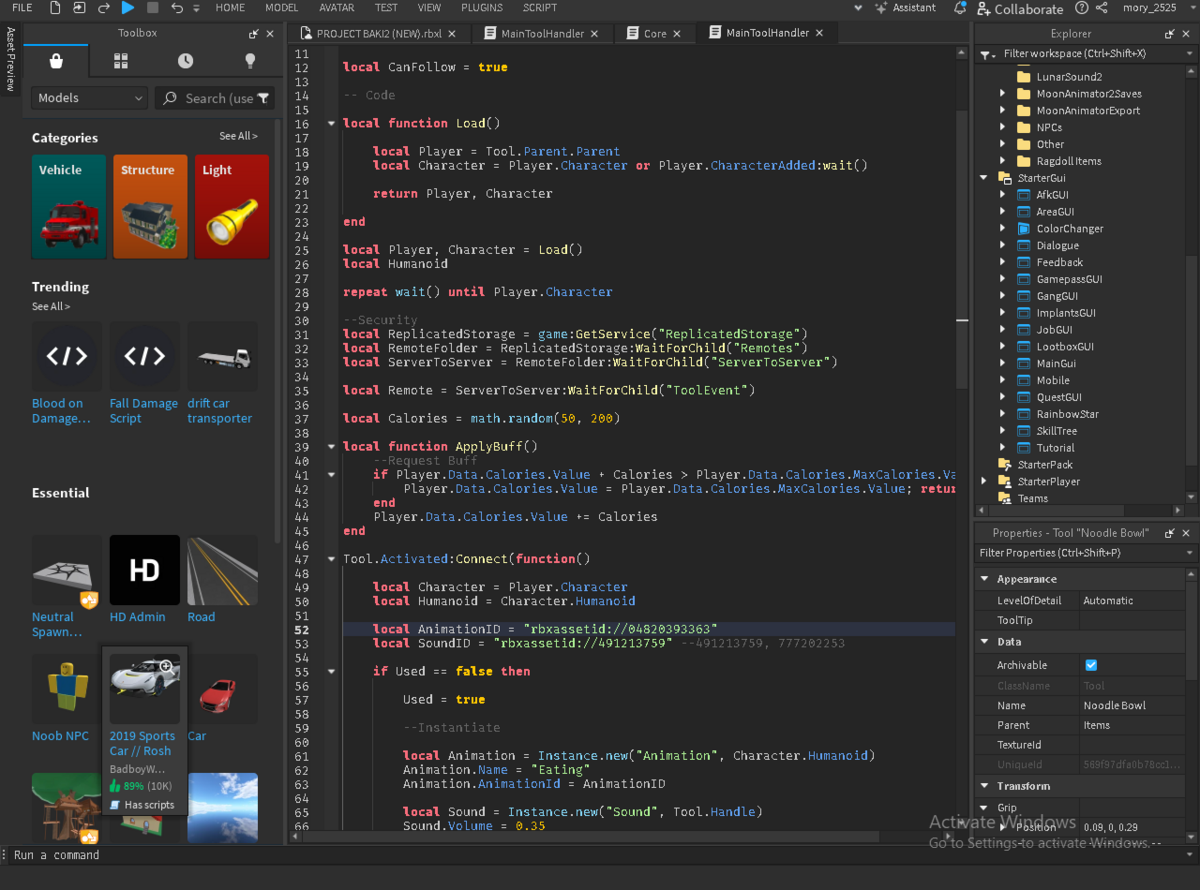Click the Noob NPC asset thumbnail
The height and width of the screenshot is (890, 1200).
(67, 689)
